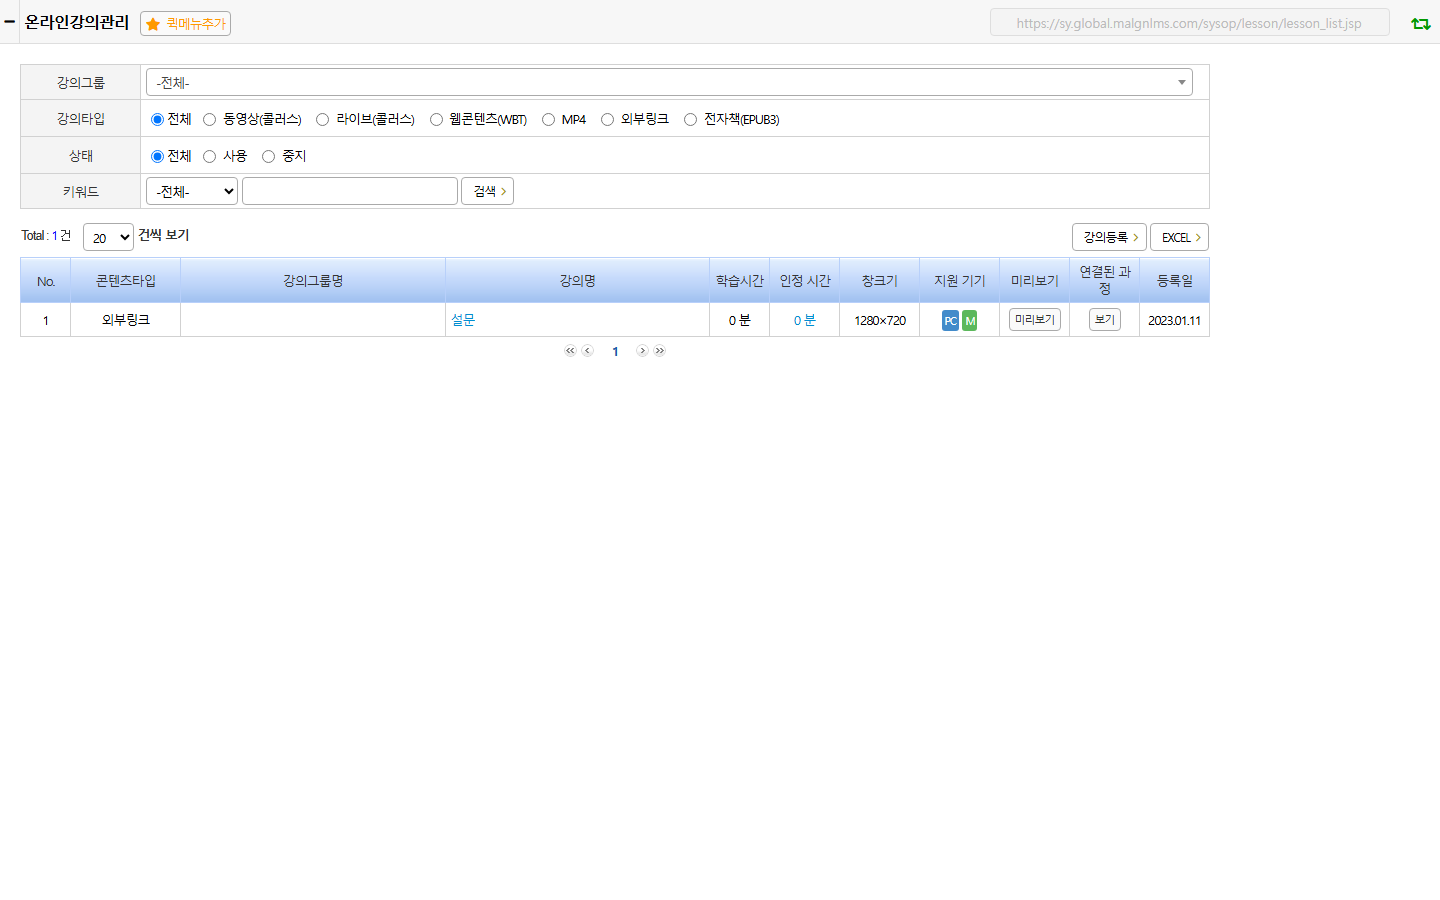The height and width of the screenshot is (900, 1440).
Task: Click the 학습시간 column header
Action: click(x=740, y=280)
